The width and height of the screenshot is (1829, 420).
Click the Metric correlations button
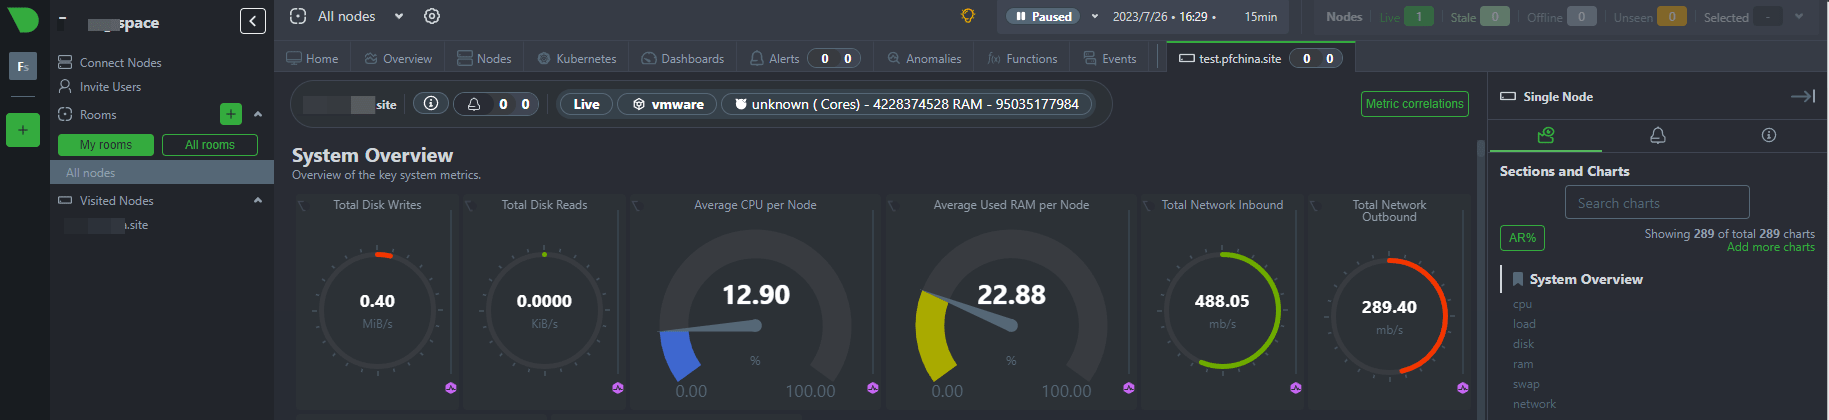tap(1414, 104)
